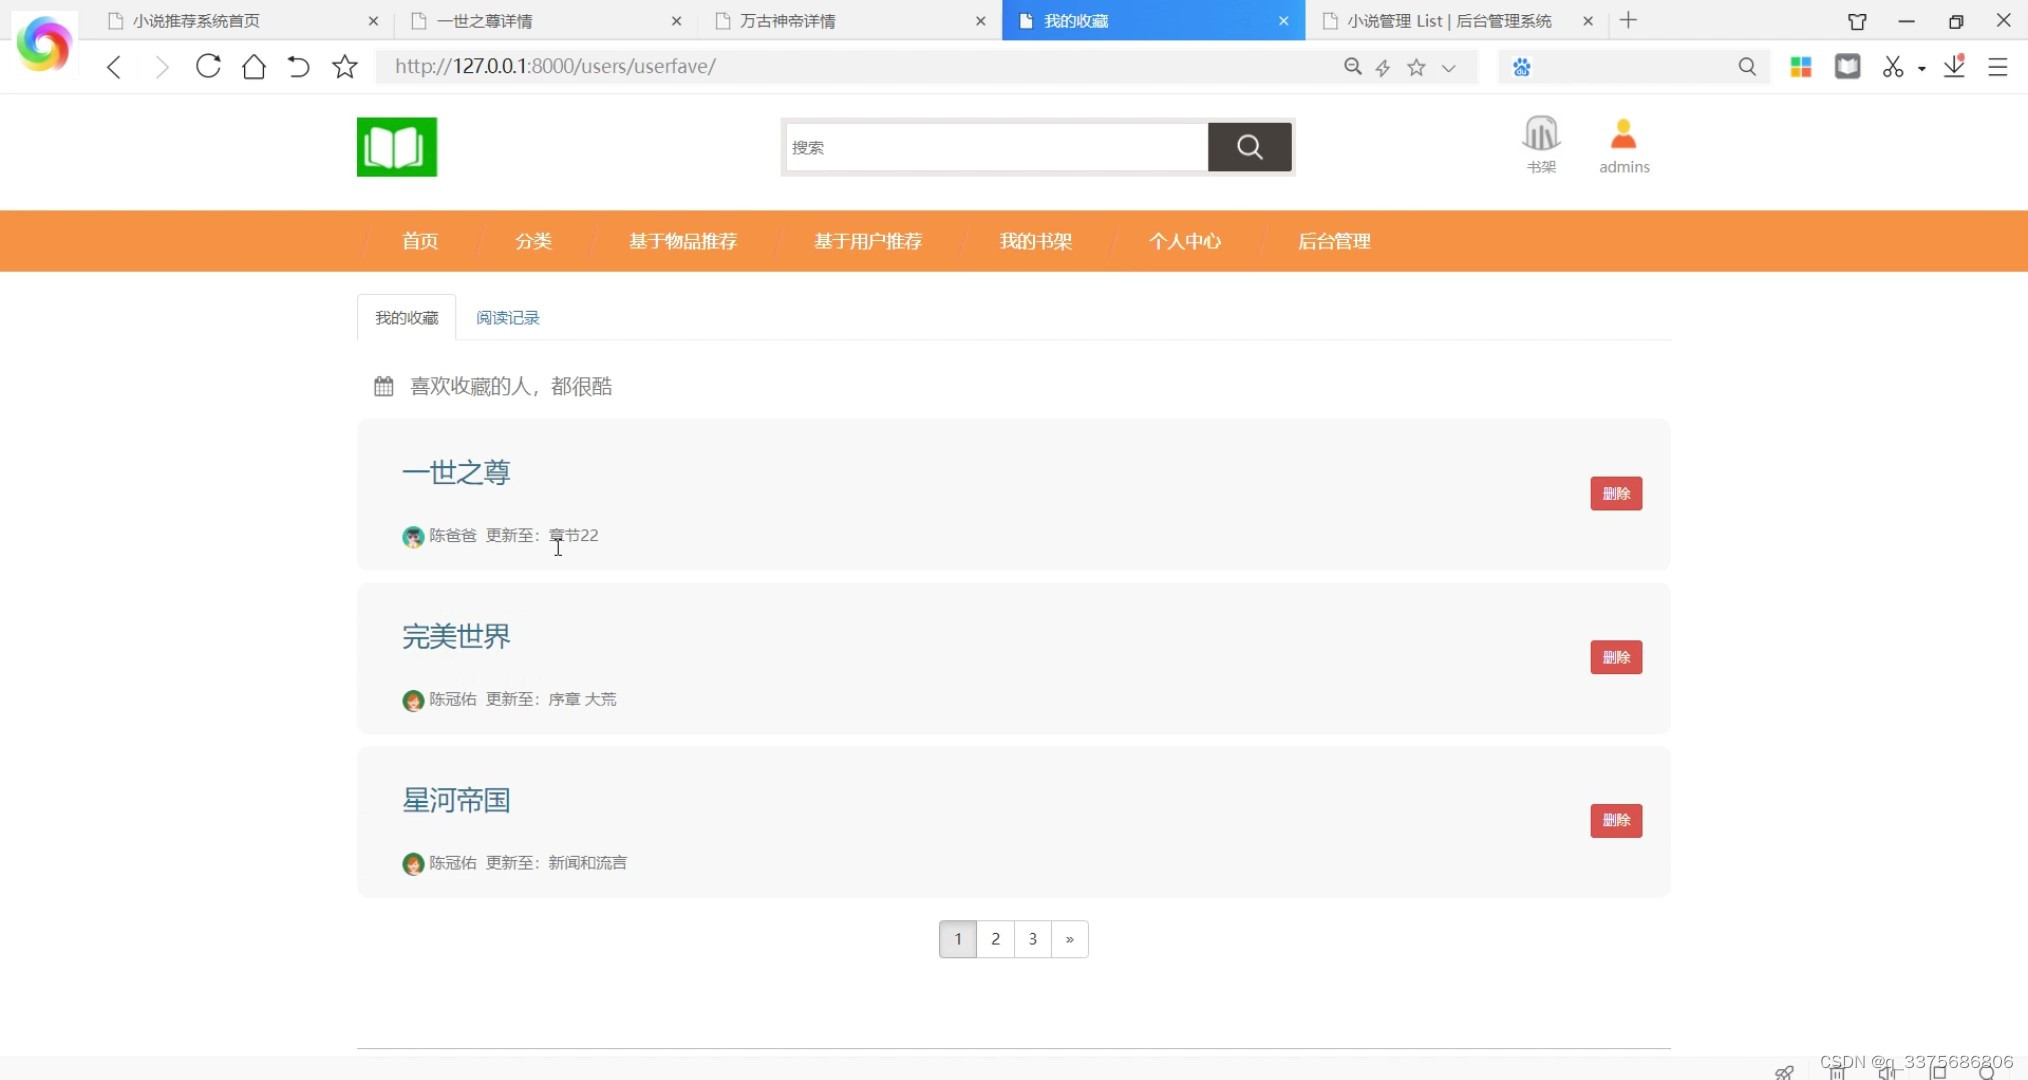Delete 一世之尊 from favorites

pyautogui.click(x=1616, y=493)
